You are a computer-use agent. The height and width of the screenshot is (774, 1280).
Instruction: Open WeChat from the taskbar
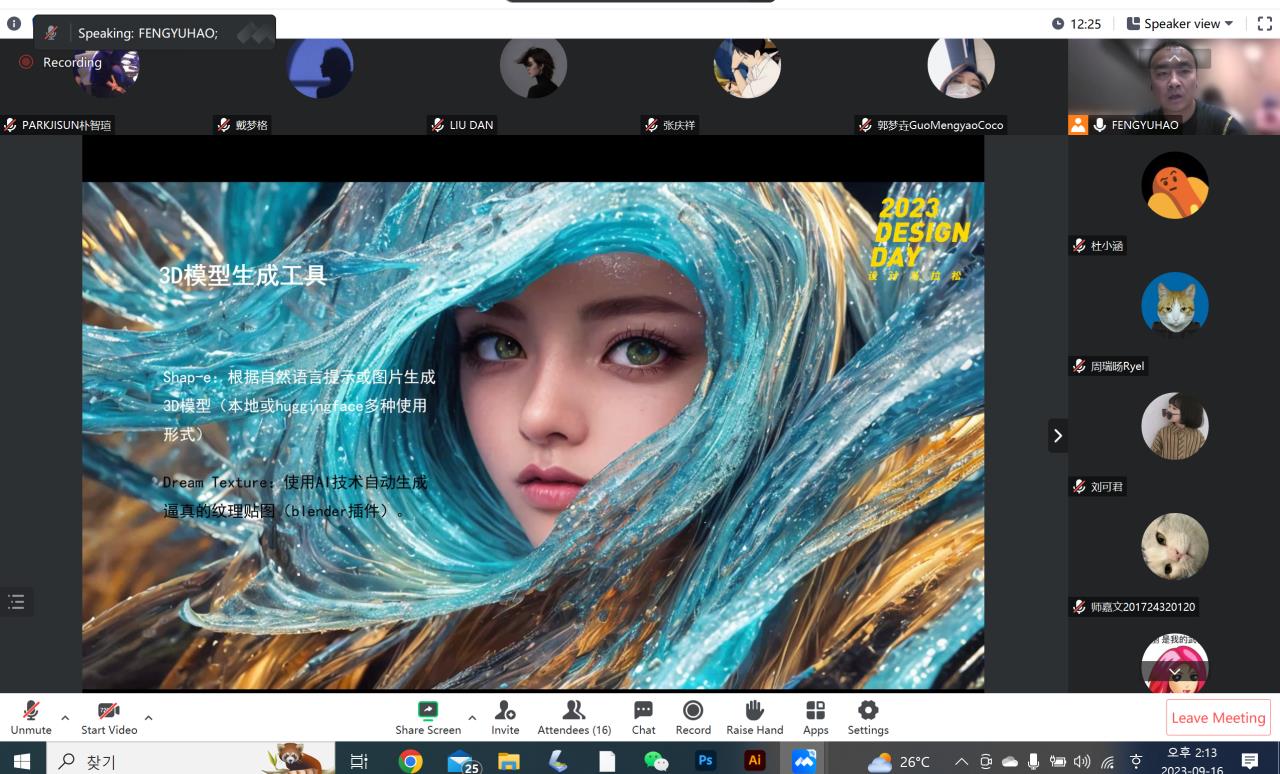point(656,762)
